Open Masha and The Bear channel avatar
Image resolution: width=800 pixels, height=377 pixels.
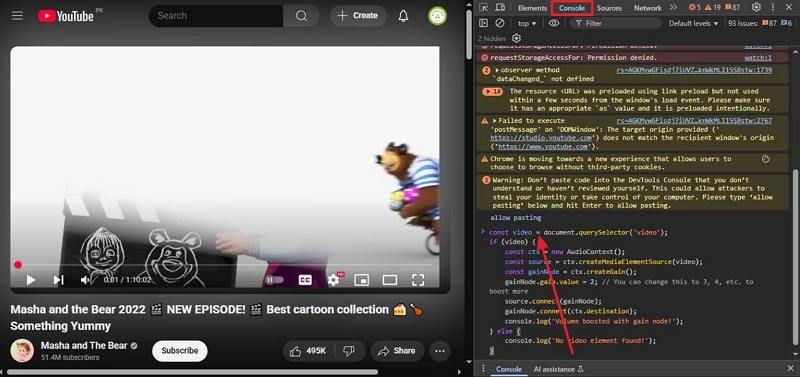pyautogui.click(x=22, y=350)
